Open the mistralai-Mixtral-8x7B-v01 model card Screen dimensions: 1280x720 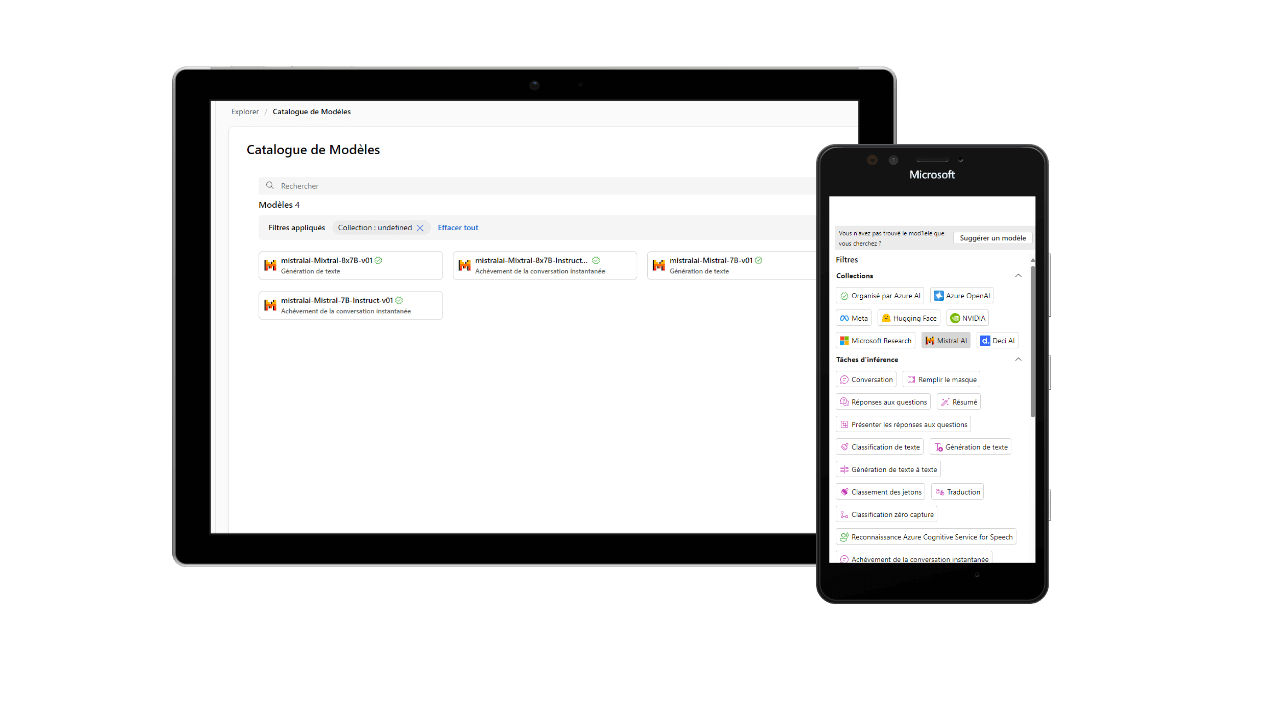(350, 265)
